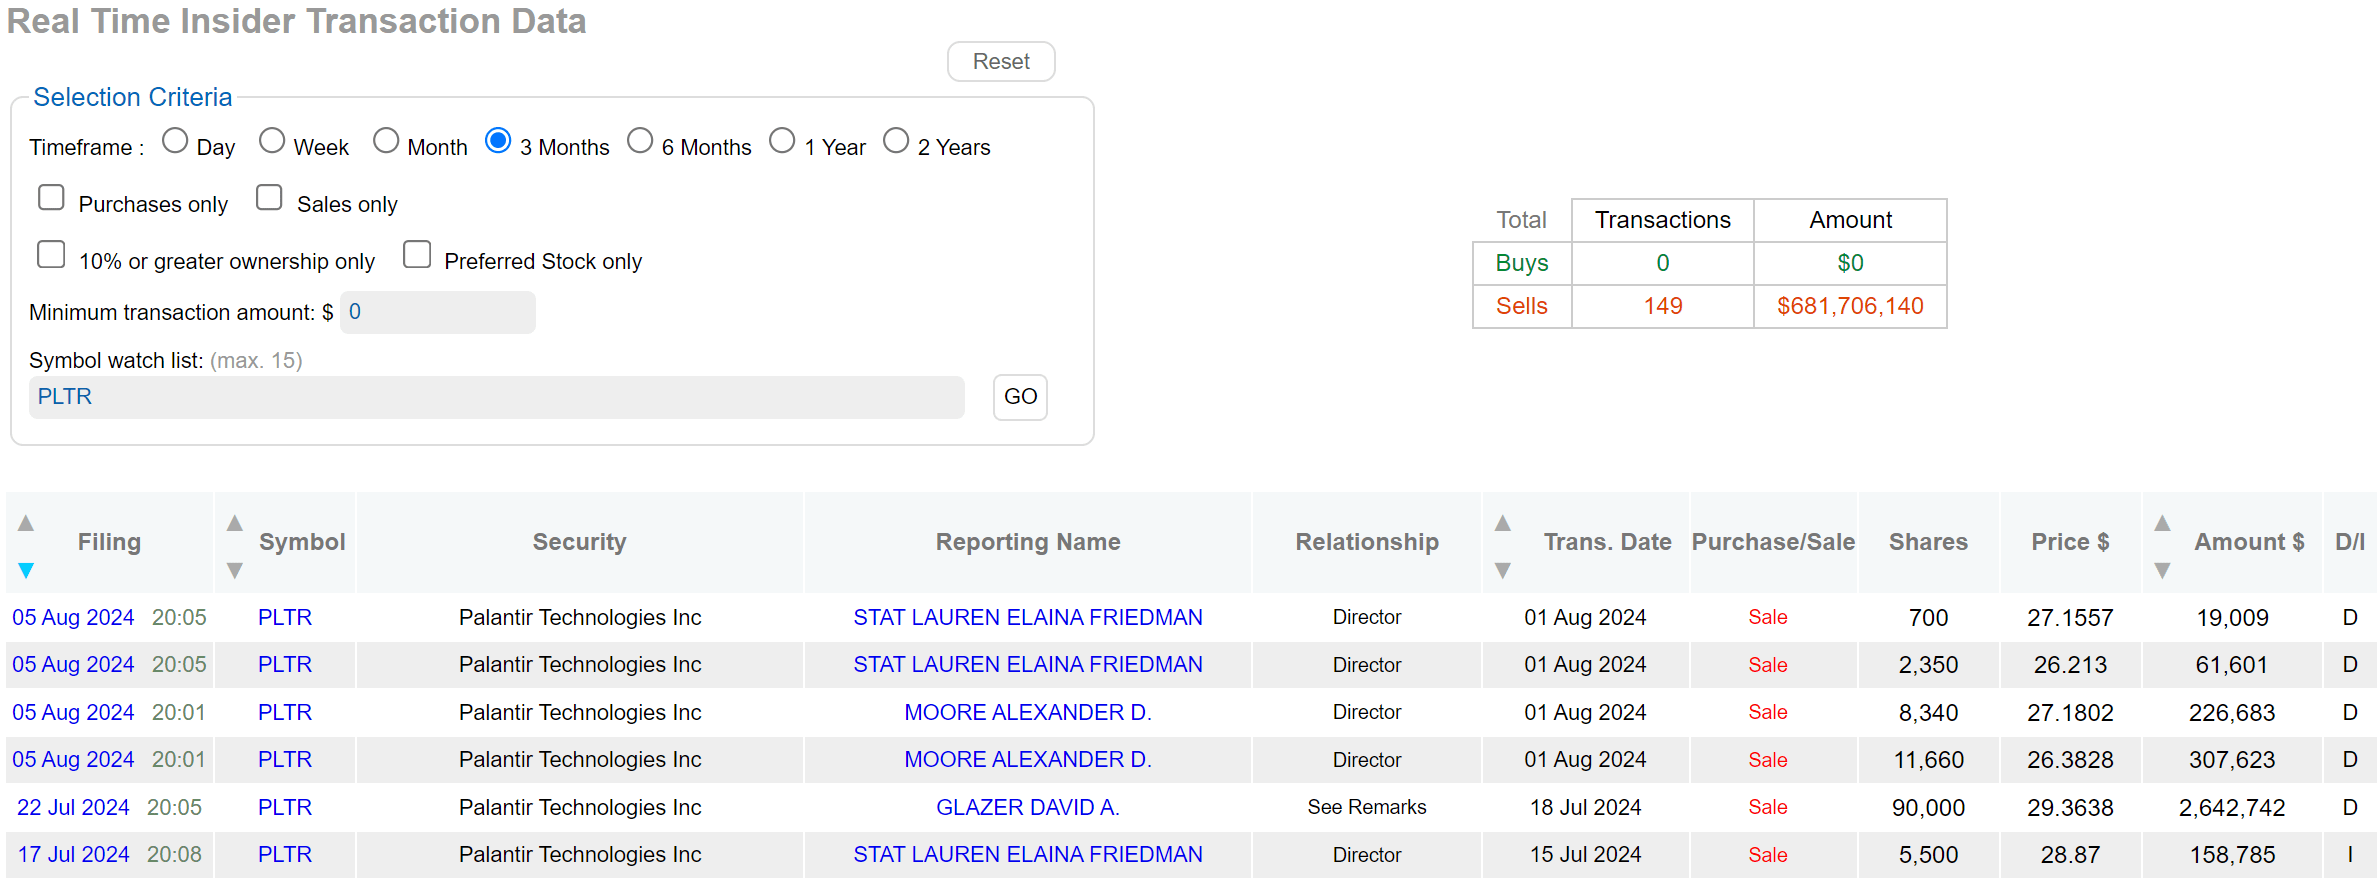The height and width of the screenshot is (884, 2379).
Task: Click Symbol column descending sort arrow
Action: [x=235, y=570]
